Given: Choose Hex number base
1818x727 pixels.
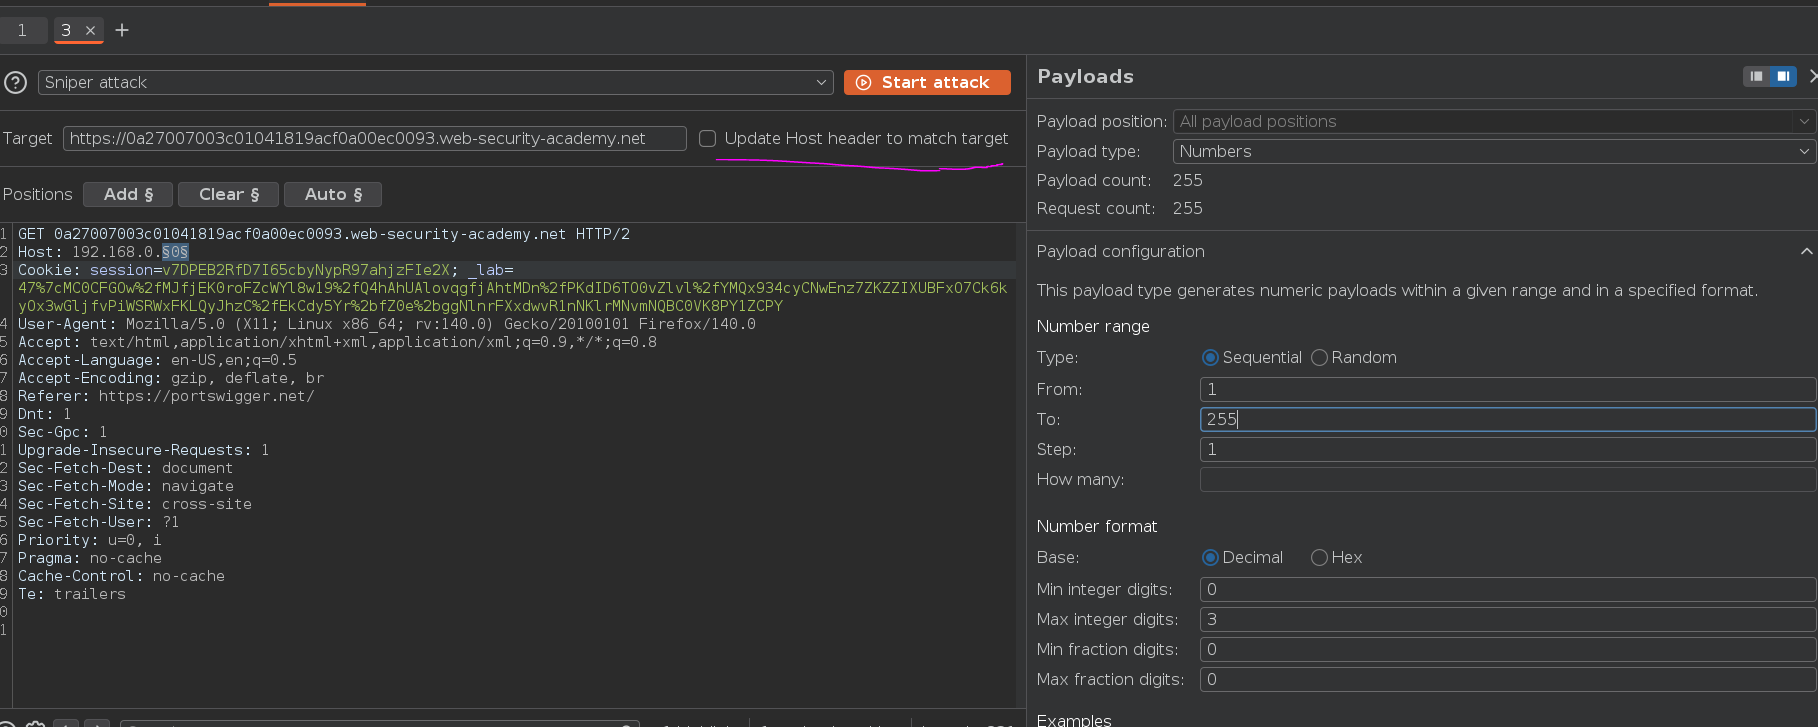Looking at the screenshot, I should click(x=1319, y=557).
